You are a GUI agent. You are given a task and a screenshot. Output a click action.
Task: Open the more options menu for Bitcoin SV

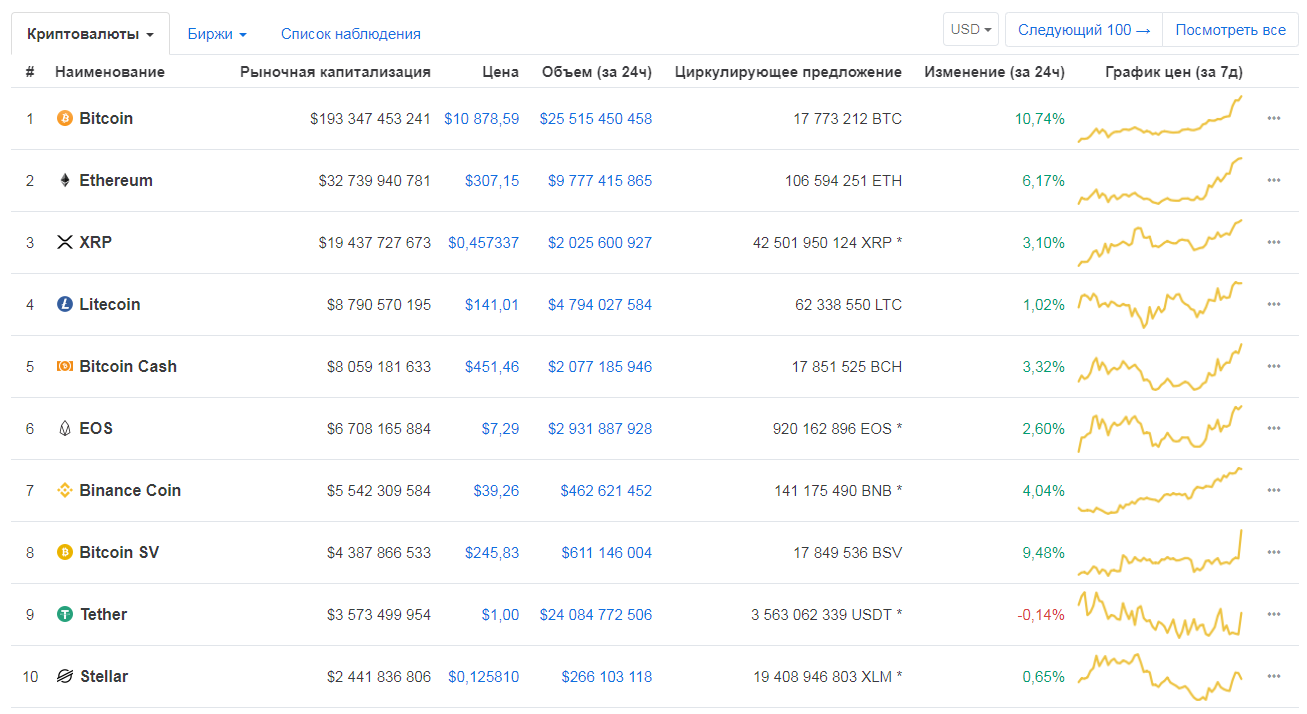click(1274, 553)
